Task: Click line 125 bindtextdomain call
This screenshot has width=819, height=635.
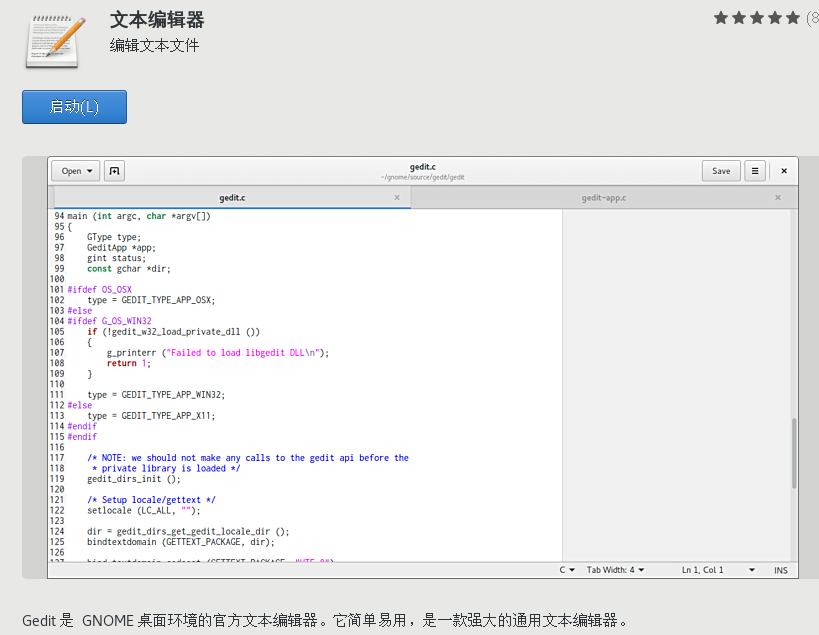Action: [181, 542]
